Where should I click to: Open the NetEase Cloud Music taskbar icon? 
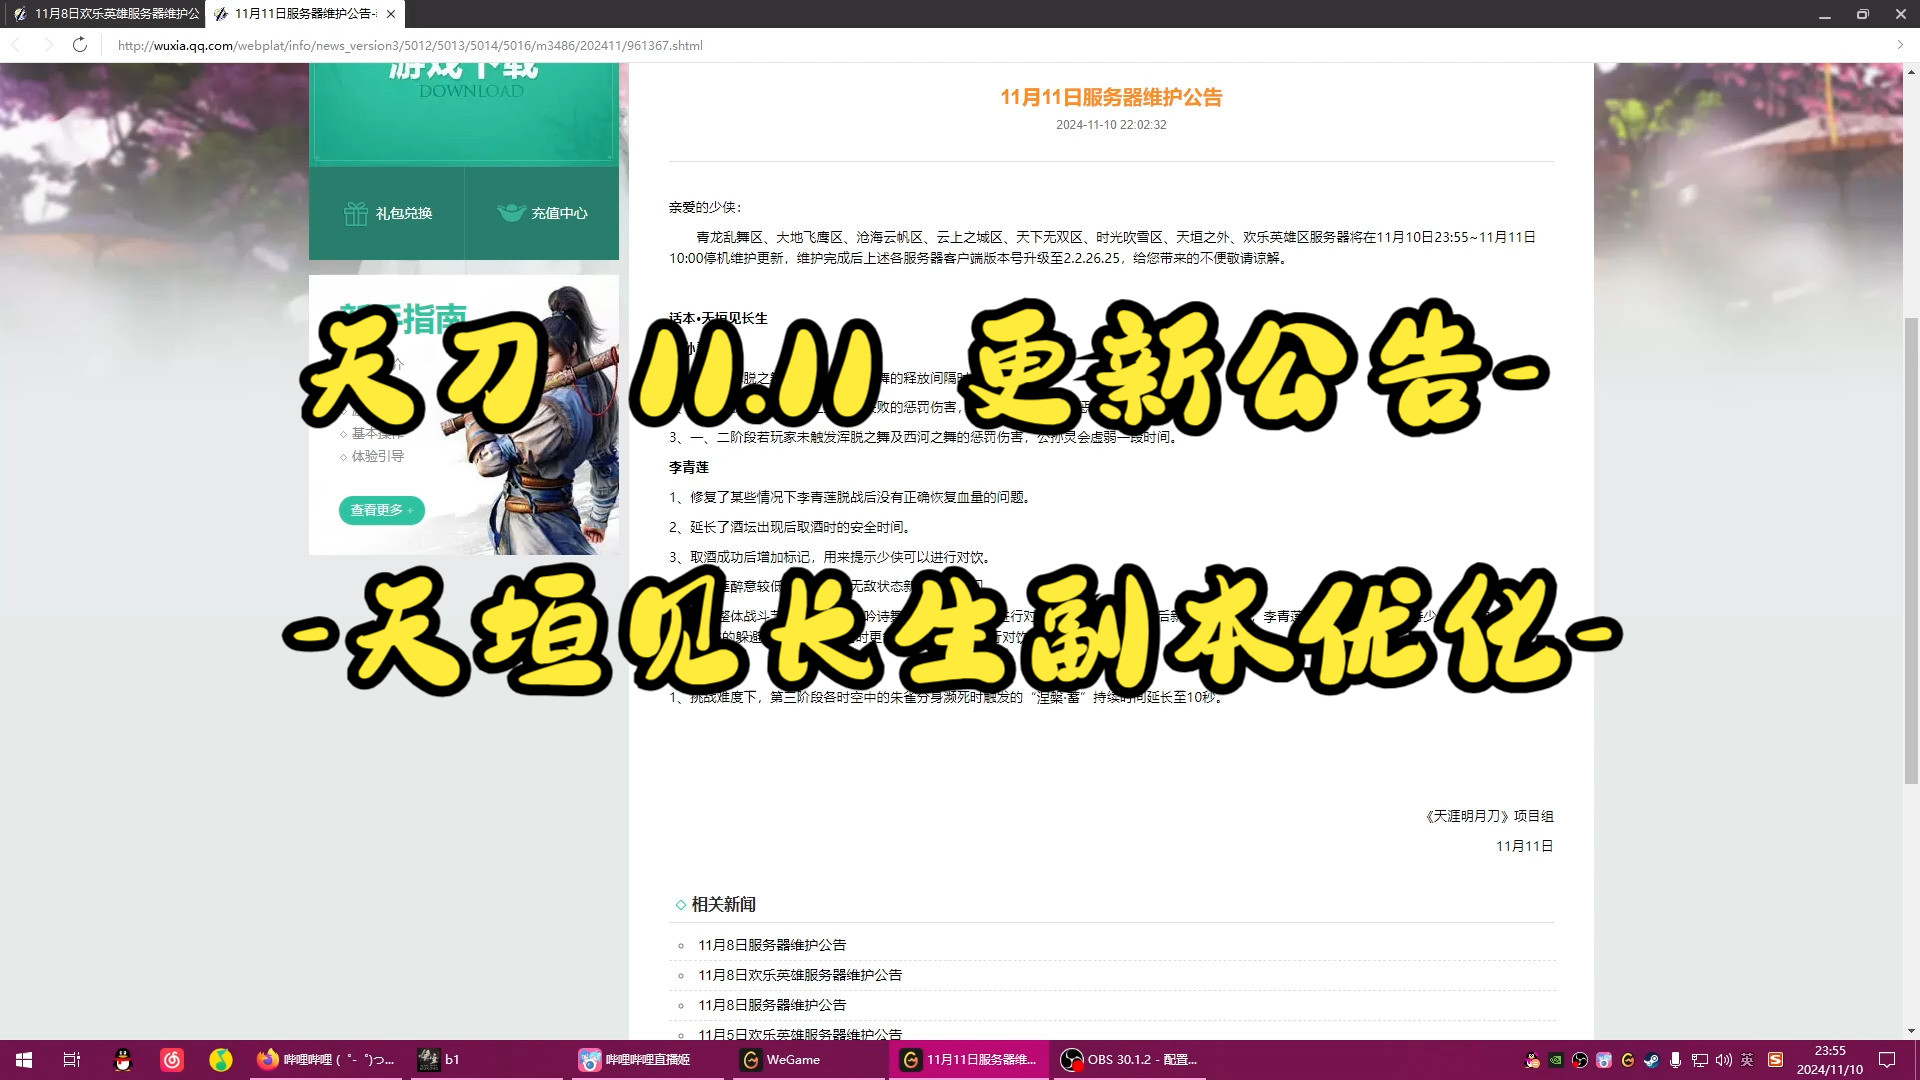click(172, 1060)
